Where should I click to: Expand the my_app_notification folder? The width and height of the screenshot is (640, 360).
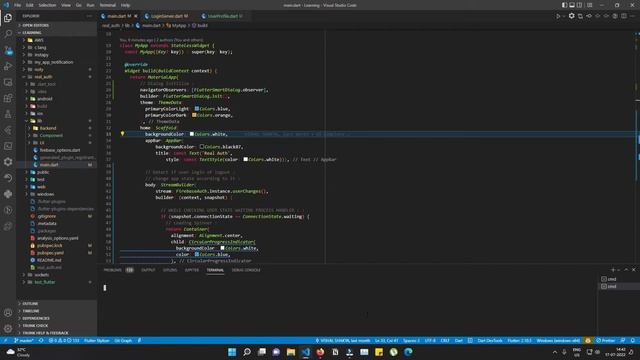(x=56, y=62)
